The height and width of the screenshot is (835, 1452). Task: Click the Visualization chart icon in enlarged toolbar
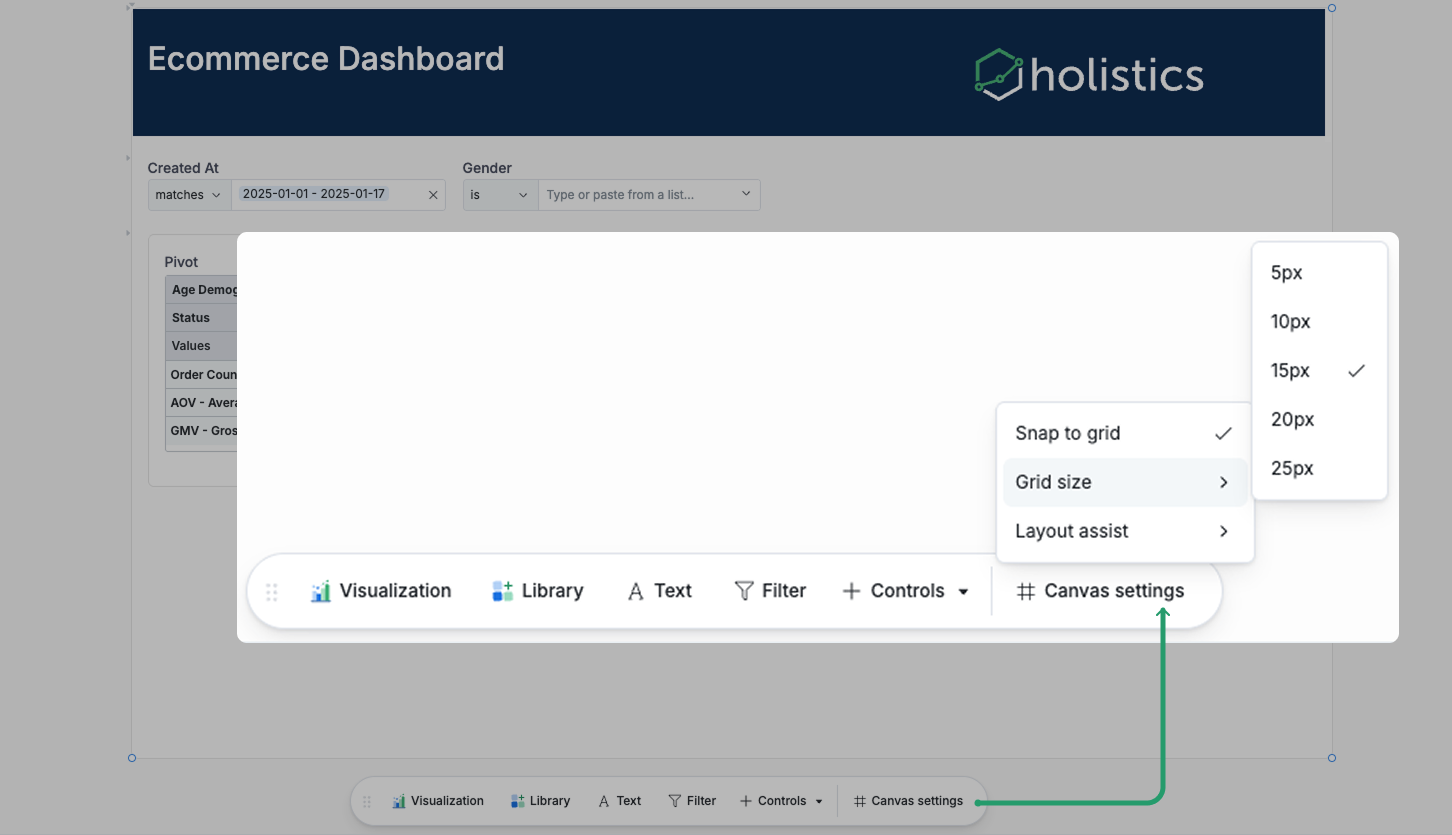pyautogui.click(x=320, y=591)
